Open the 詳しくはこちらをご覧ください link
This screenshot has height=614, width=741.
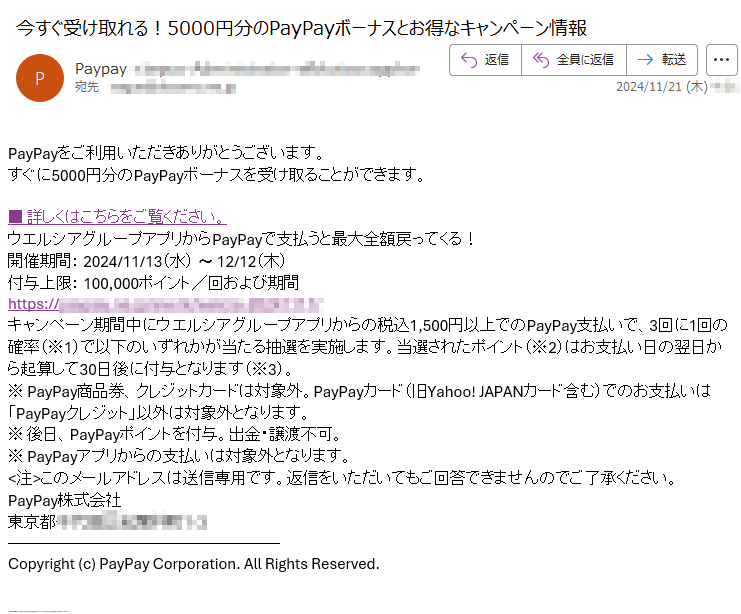[x=117, y=216]
